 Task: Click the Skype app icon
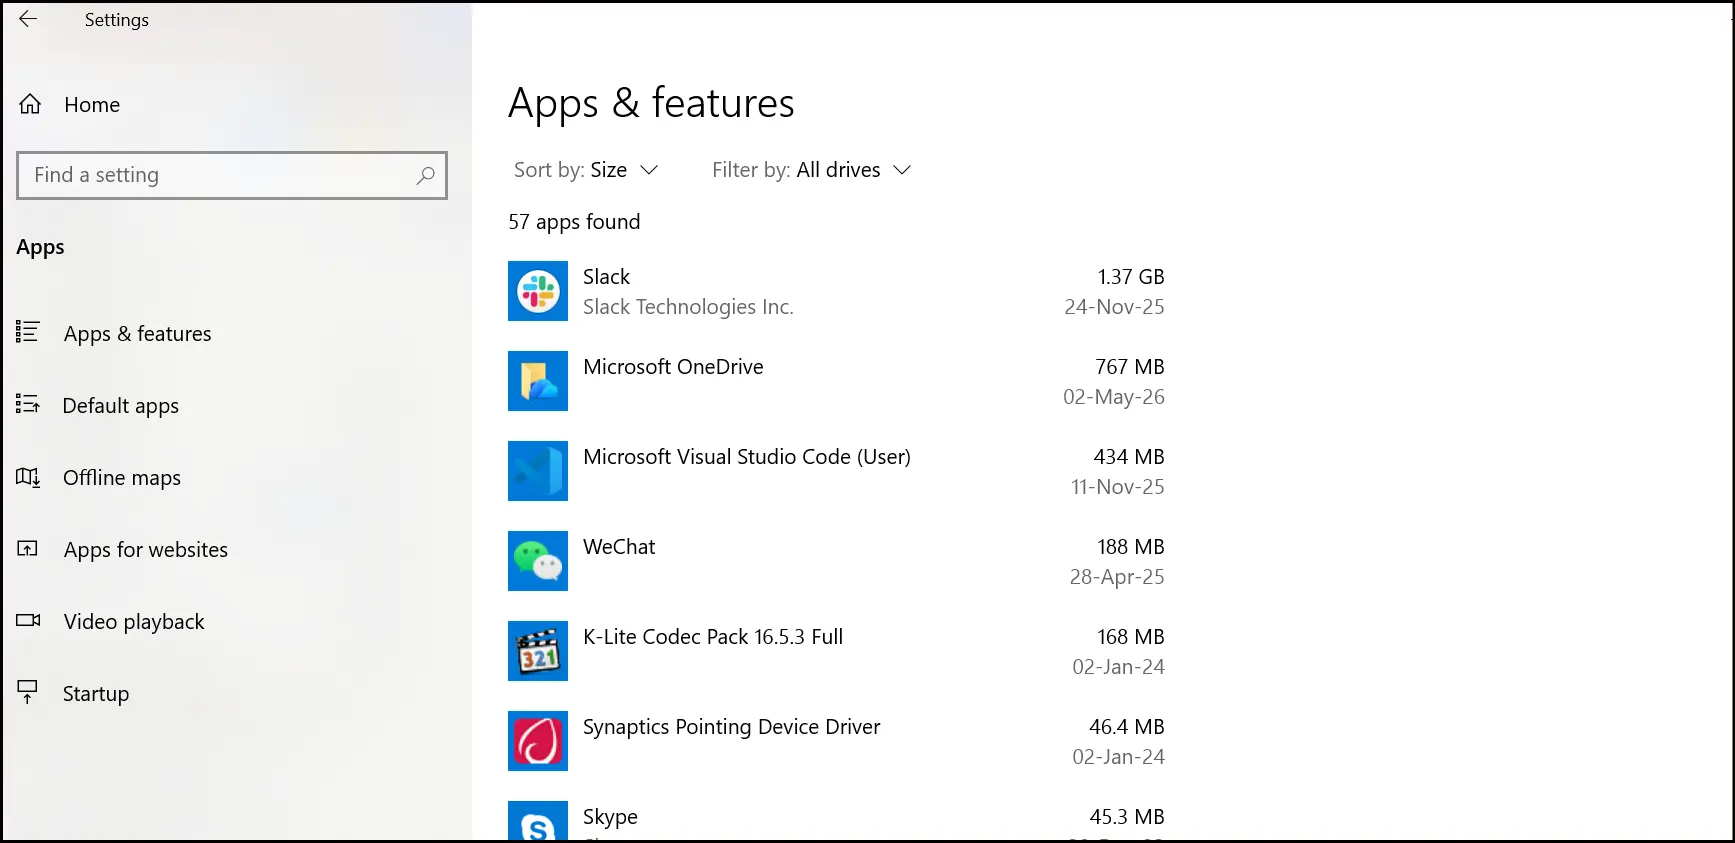pyautogui.click(x=538, y=821)
